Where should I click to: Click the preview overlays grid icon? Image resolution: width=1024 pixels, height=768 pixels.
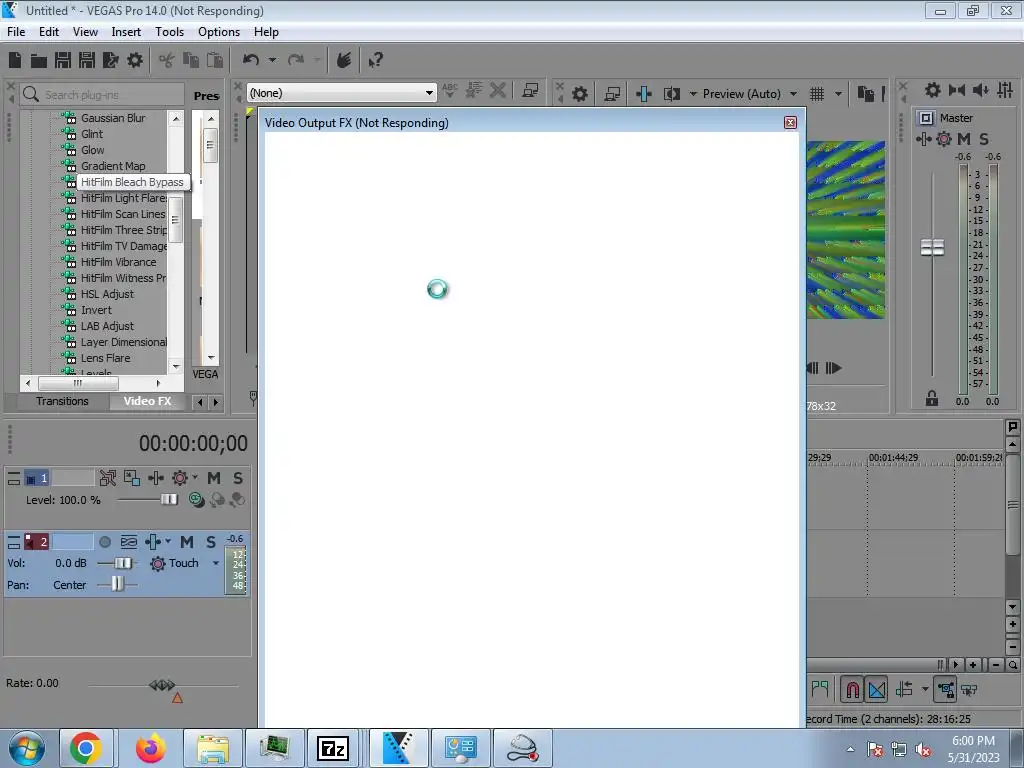816,94
